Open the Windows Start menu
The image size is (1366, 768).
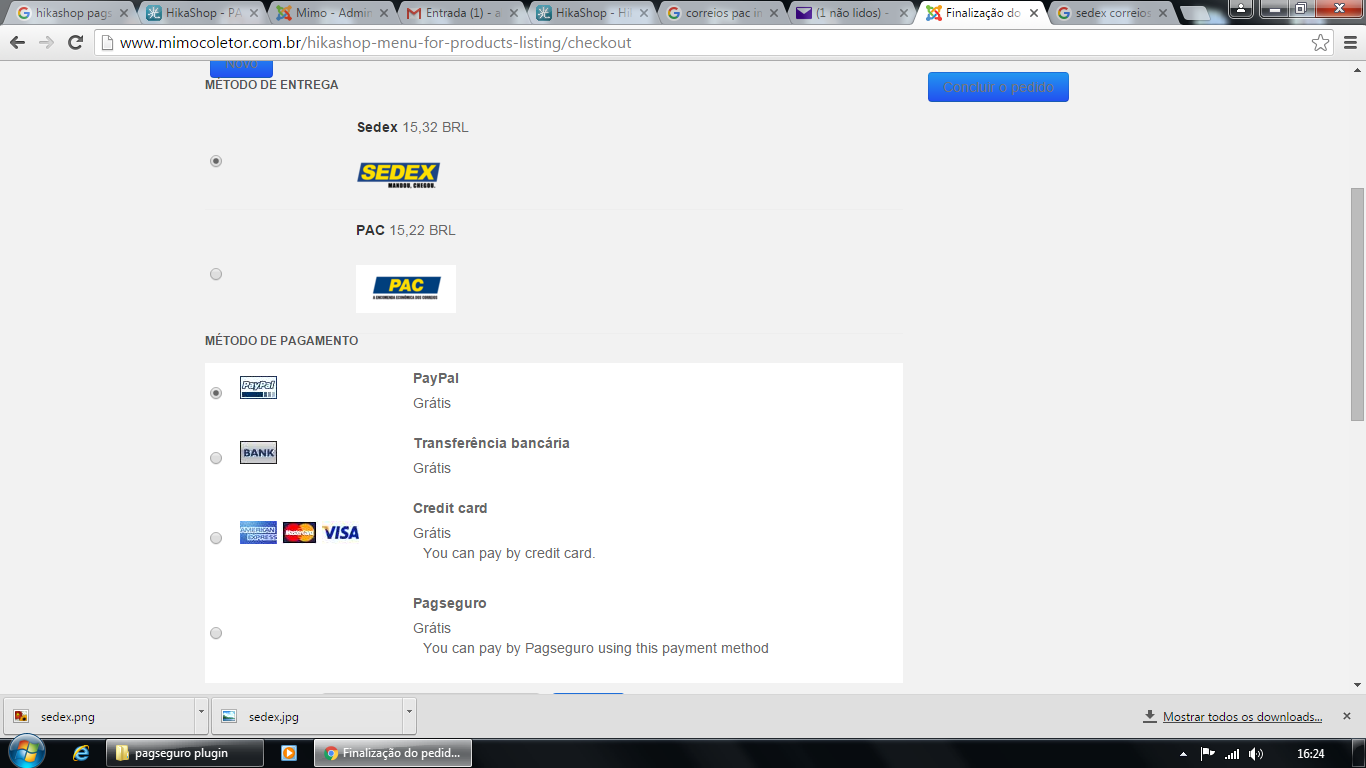(x=25, y=753)
